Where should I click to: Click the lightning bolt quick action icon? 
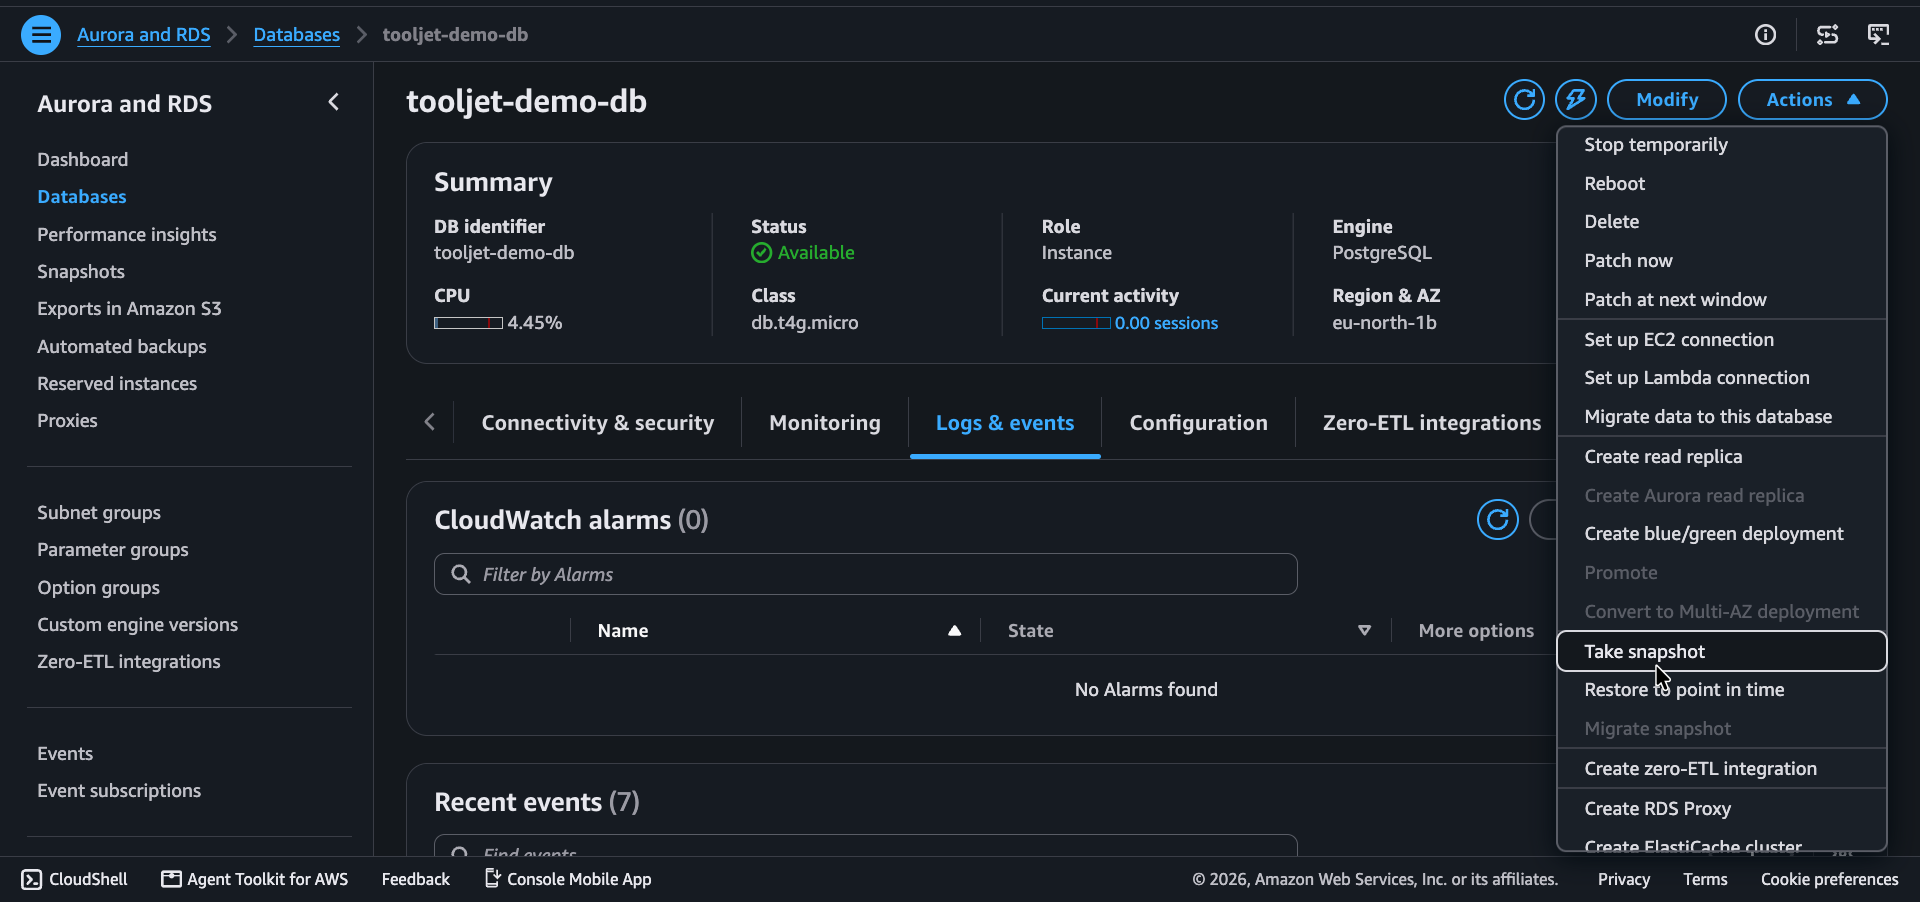[x=1576, y=99]
